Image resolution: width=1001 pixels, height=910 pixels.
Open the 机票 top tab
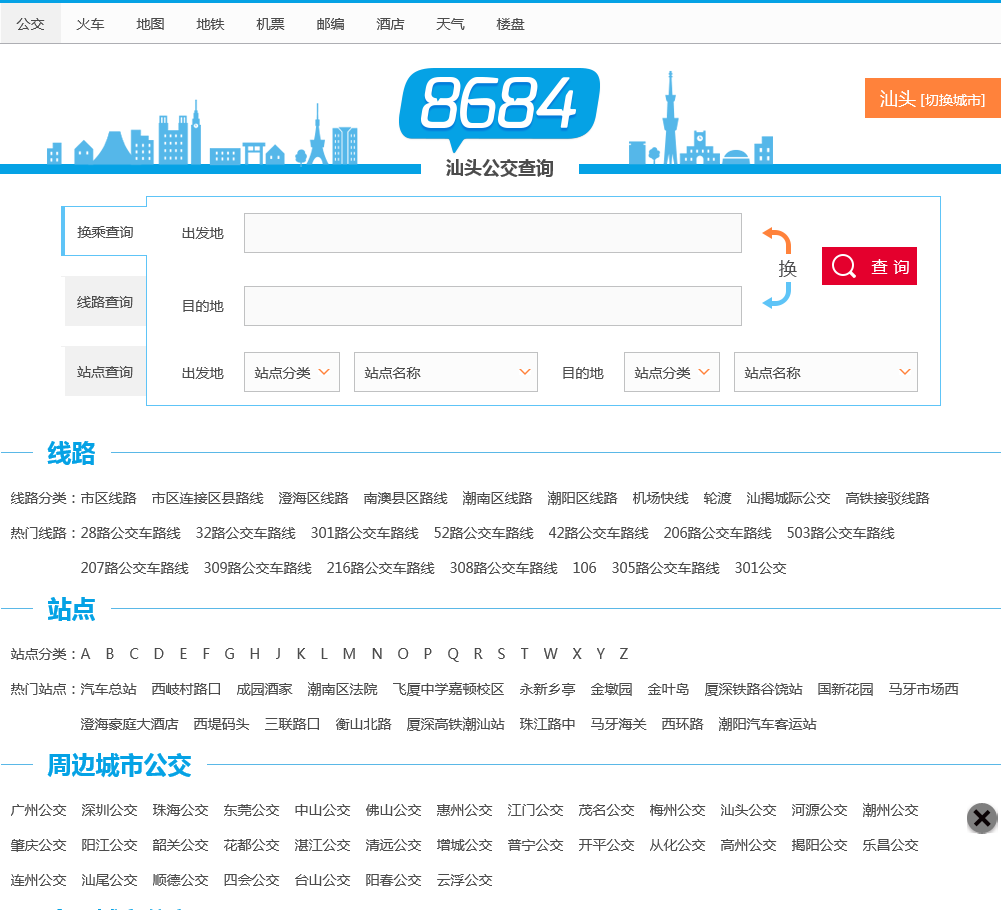pyautogui.click(x=270, y=24)
